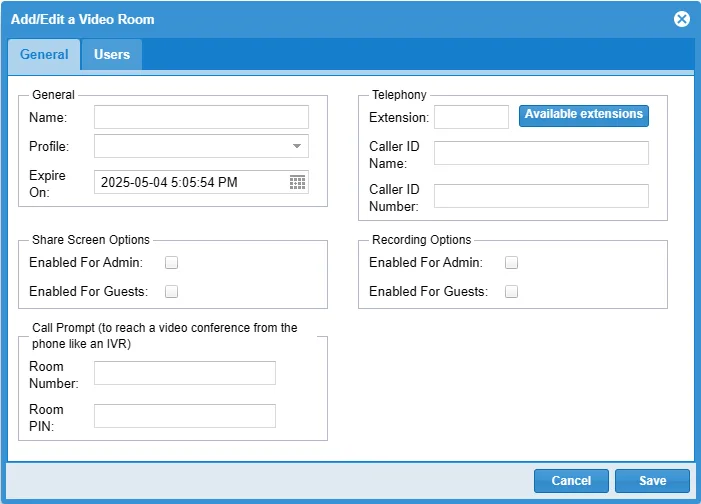Viewport: 701px width, 504px height.
Task: Toggle Recording Enabled For Admin checkbox
Action: [511, 263]
